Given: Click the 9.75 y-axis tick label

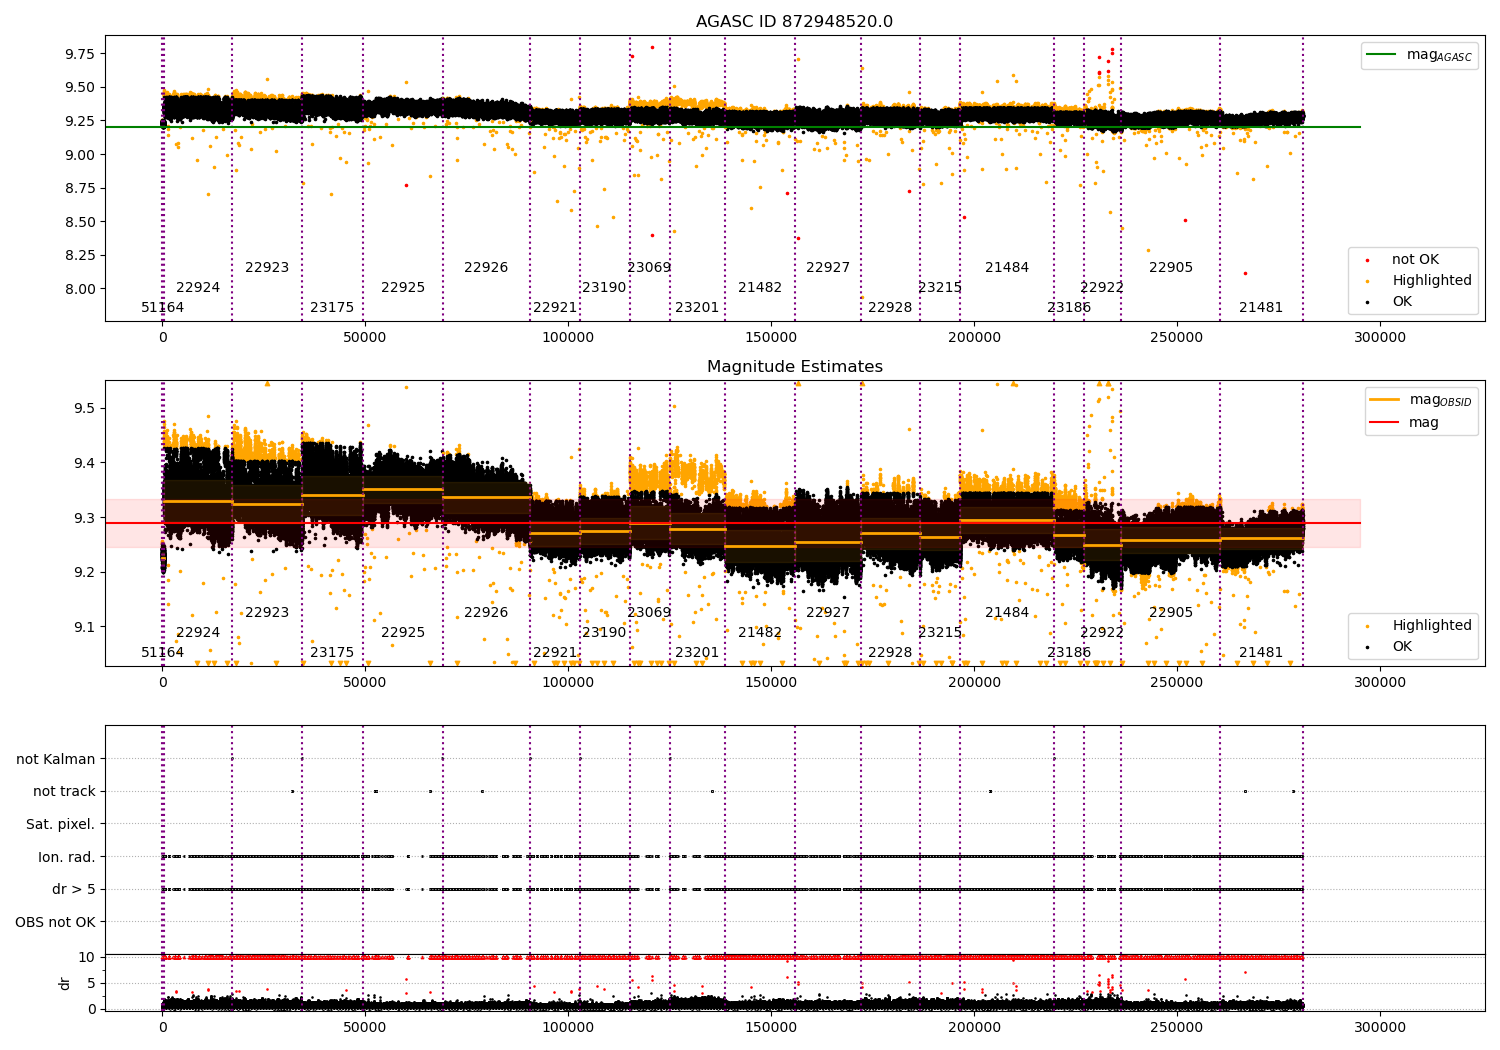Looking at the screenshot, I should click(x=79, y=53).
